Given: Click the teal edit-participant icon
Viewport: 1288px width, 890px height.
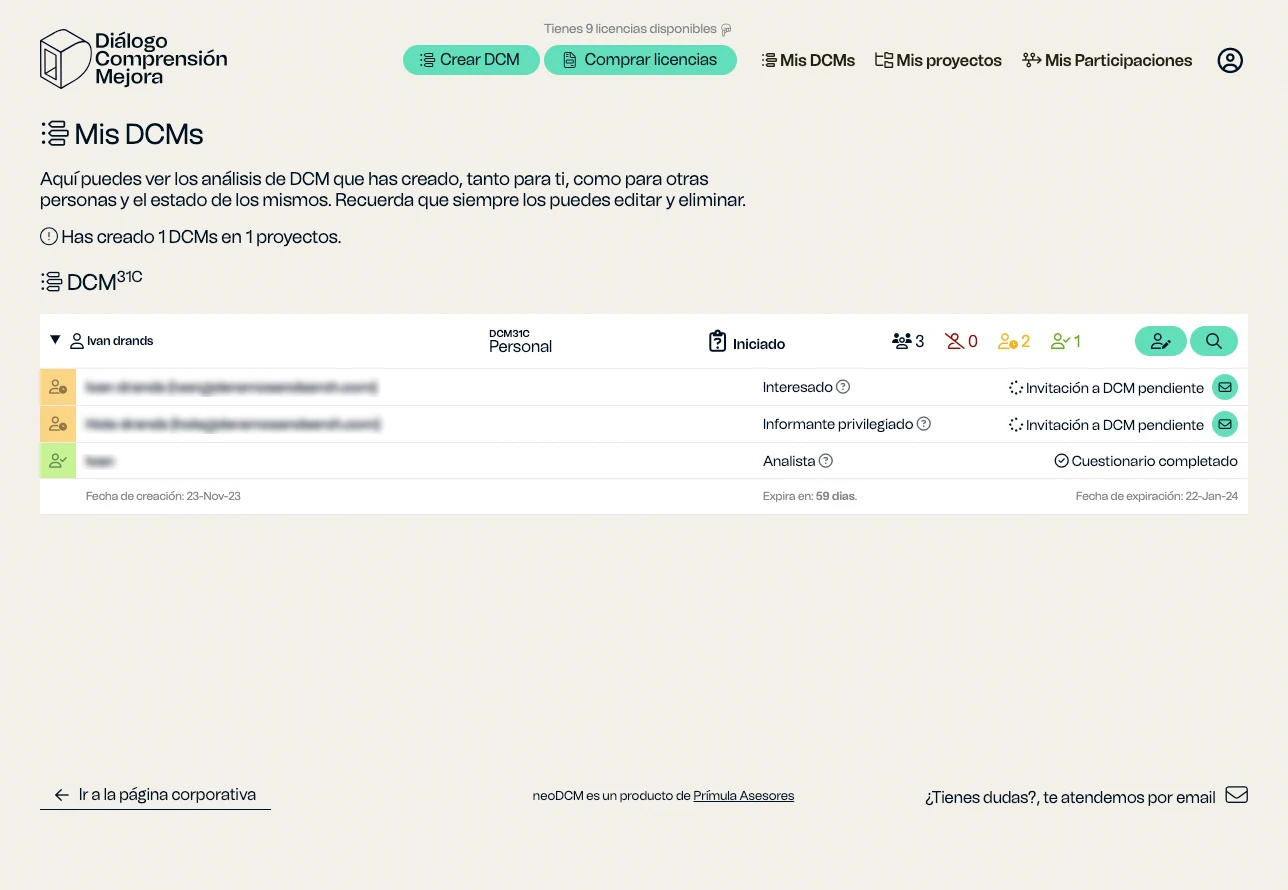Looking at the screenshot, I should (x=1160, y=340).
